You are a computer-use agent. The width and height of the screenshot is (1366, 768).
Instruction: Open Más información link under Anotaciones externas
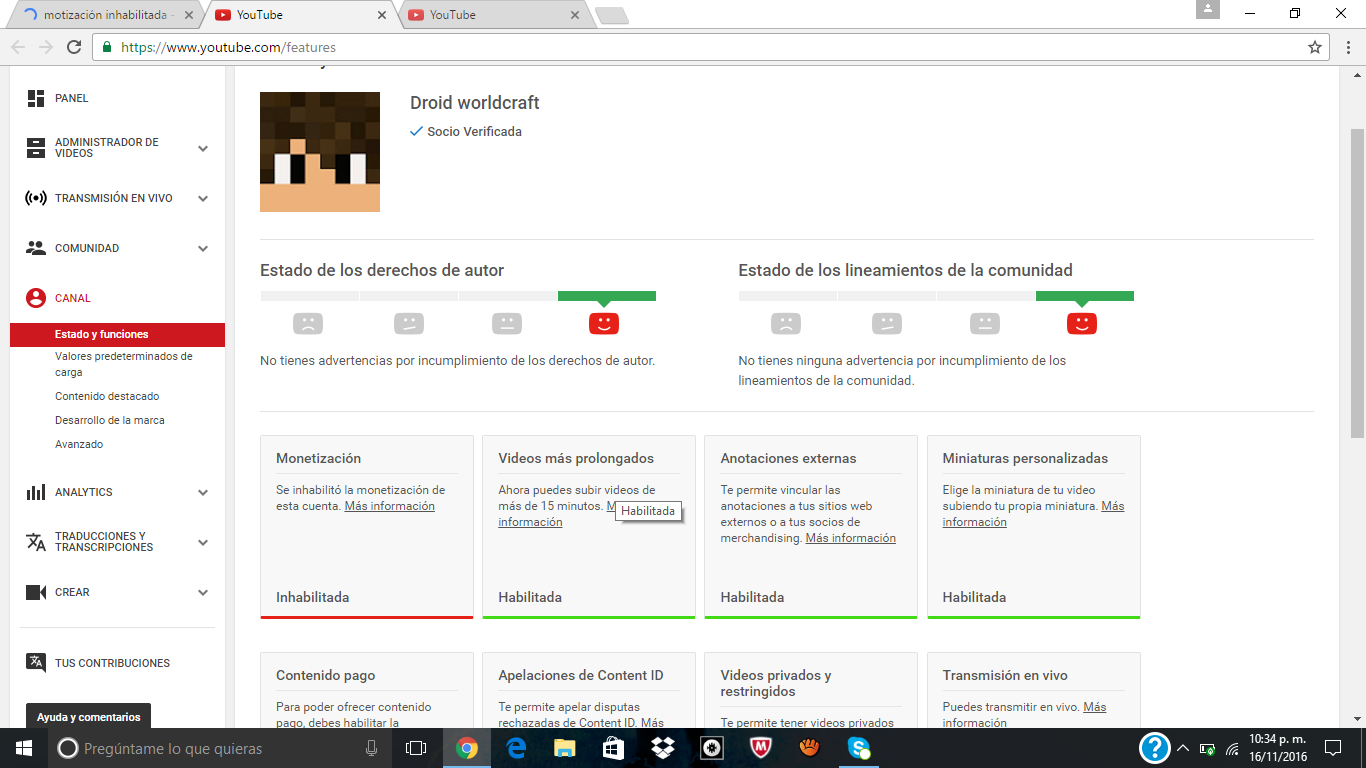click(851, 538)
